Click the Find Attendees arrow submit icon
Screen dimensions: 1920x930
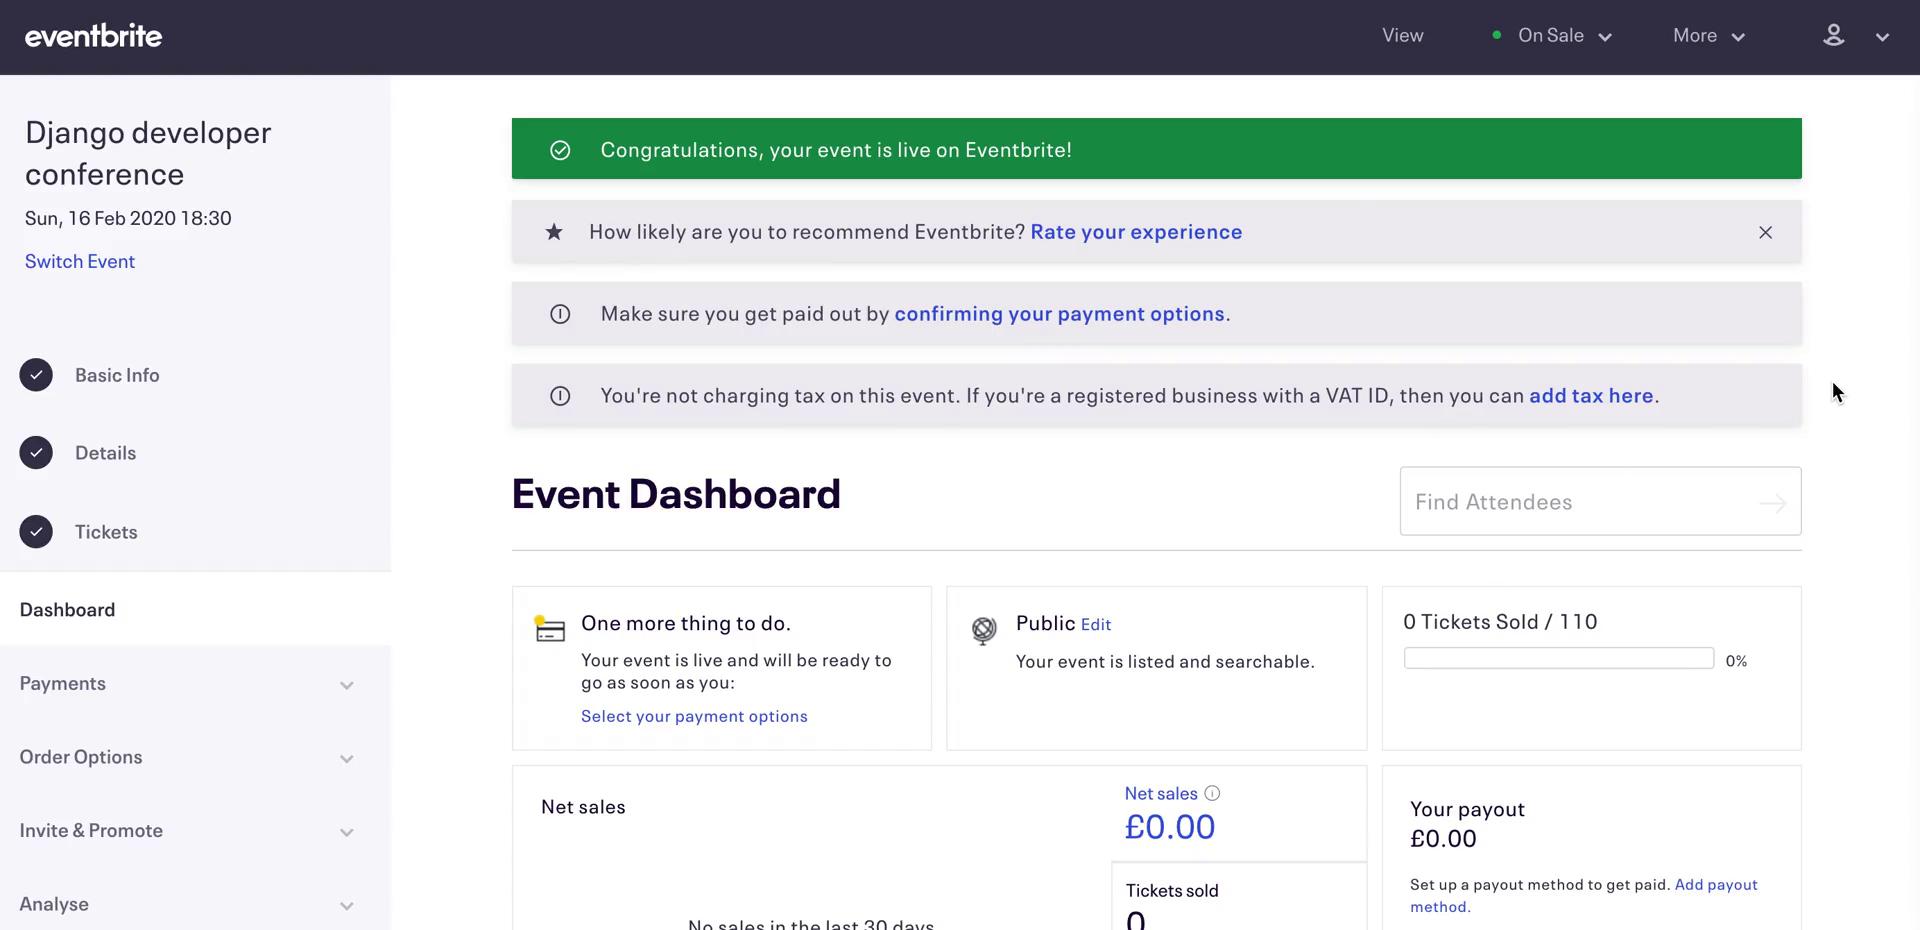click(1772, 503)
